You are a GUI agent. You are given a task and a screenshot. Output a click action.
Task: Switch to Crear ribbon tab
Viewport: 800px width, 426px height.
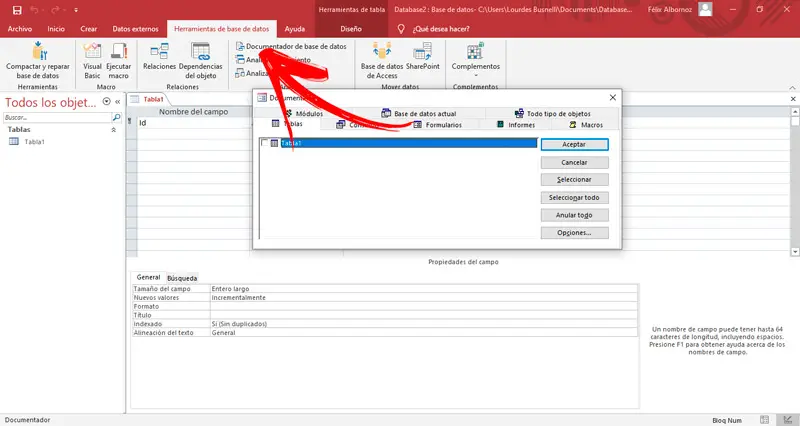89,29
